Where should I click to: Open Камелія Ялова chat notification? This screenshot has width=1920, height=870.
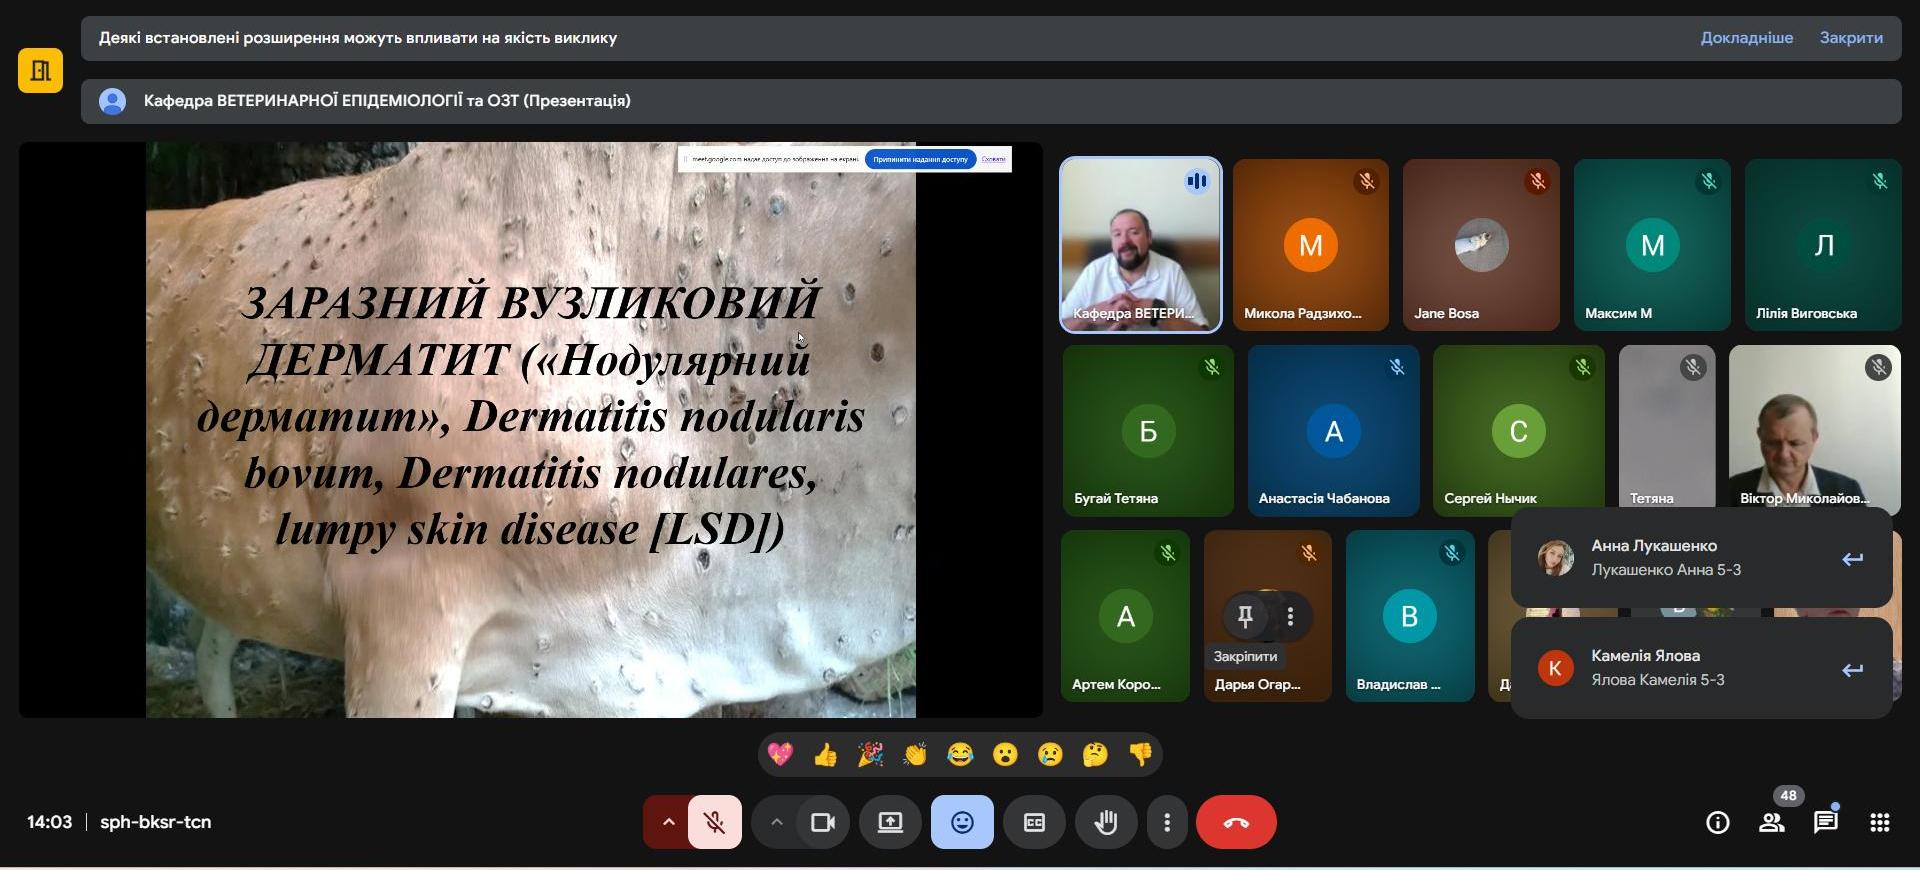point(1701,668)
